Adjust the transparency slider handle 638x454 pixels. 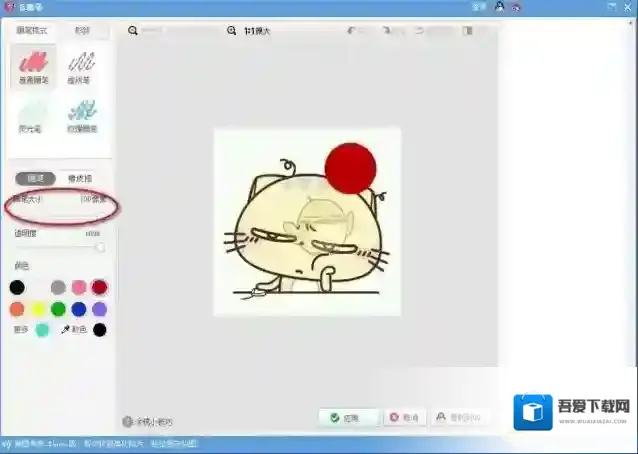(100, 247)
